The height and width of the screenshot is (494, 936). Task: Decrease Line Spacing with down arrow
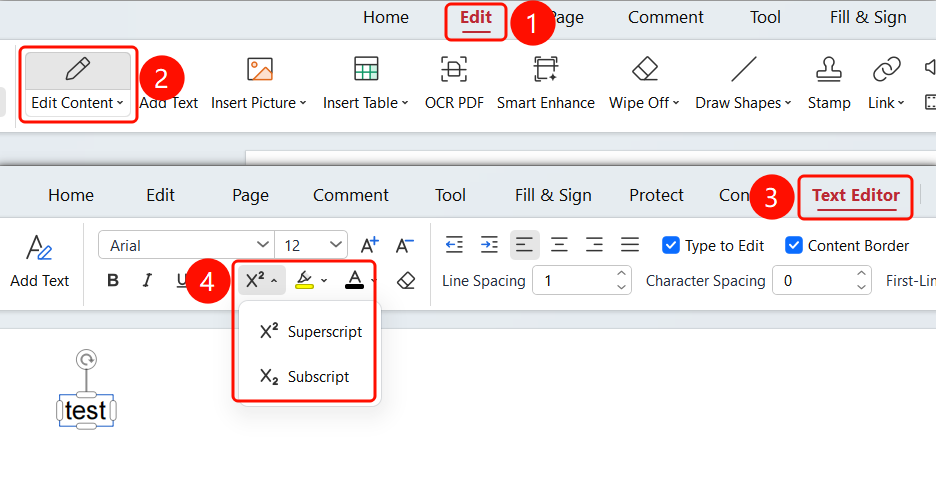[621, 288]
